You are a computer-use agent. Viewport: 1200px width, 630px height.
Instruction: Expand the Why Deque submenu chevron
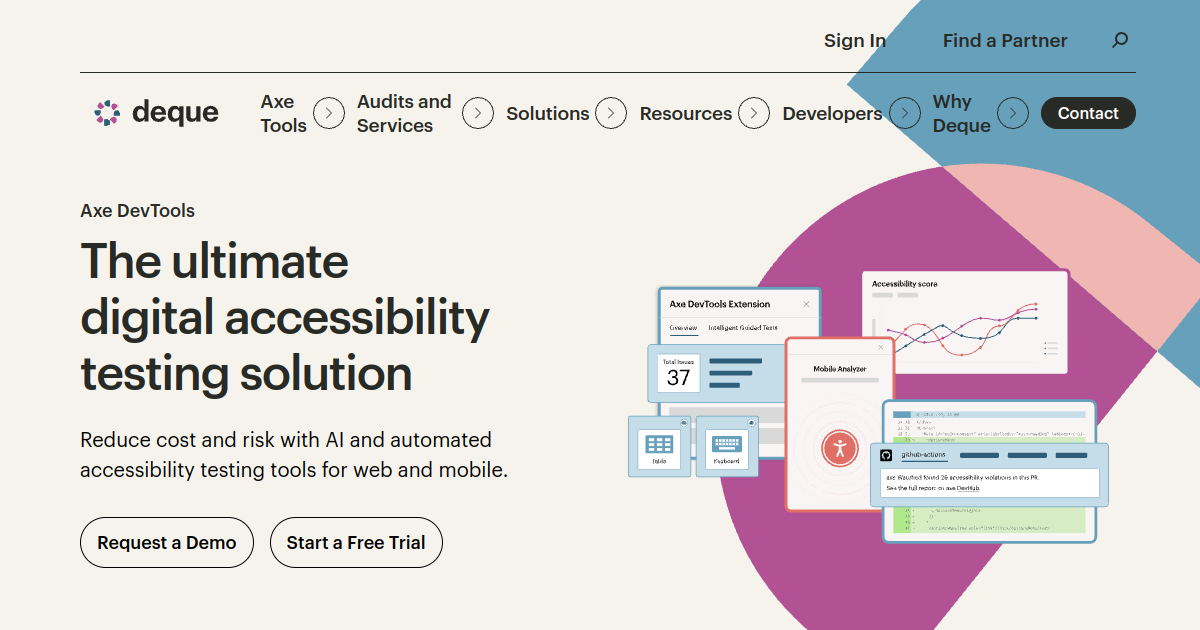pos(1013,113)
